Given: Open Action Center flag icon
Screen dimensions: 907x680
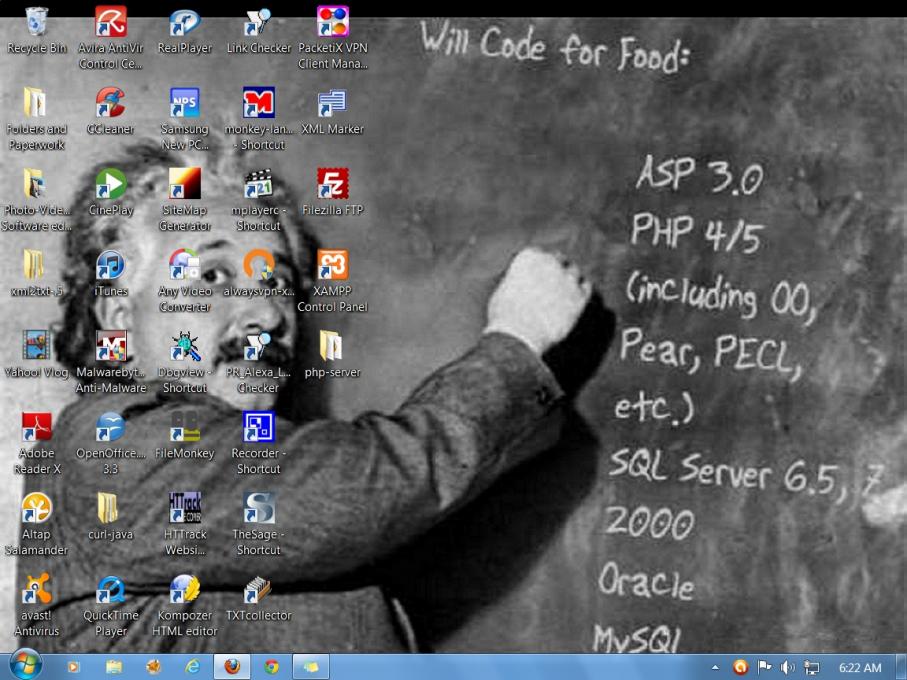Looking at the screenshot, I should (x=764, y=667).
